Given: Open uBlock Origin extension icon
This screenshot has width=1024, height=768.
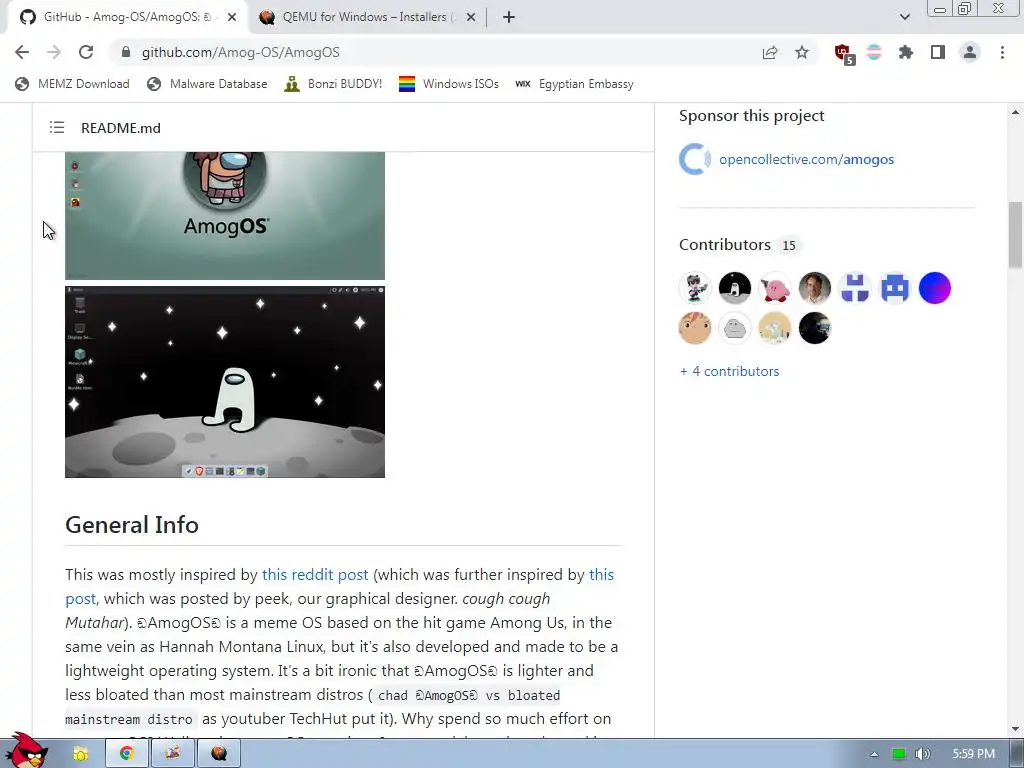Looking at the screenshot, I should (x=844, y=54).
